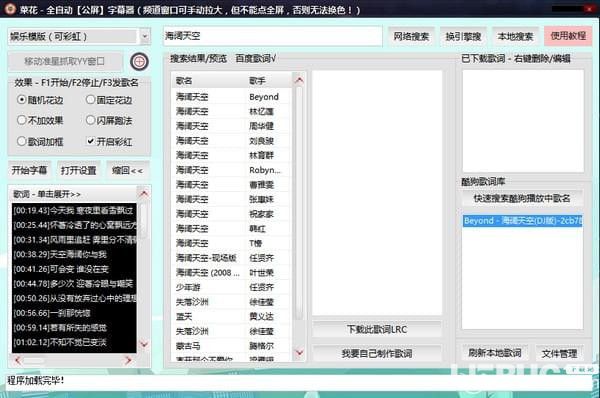The image size is (600, 398).
Task: Click the app icon in the title bar
Action: (x=9, y=8)
